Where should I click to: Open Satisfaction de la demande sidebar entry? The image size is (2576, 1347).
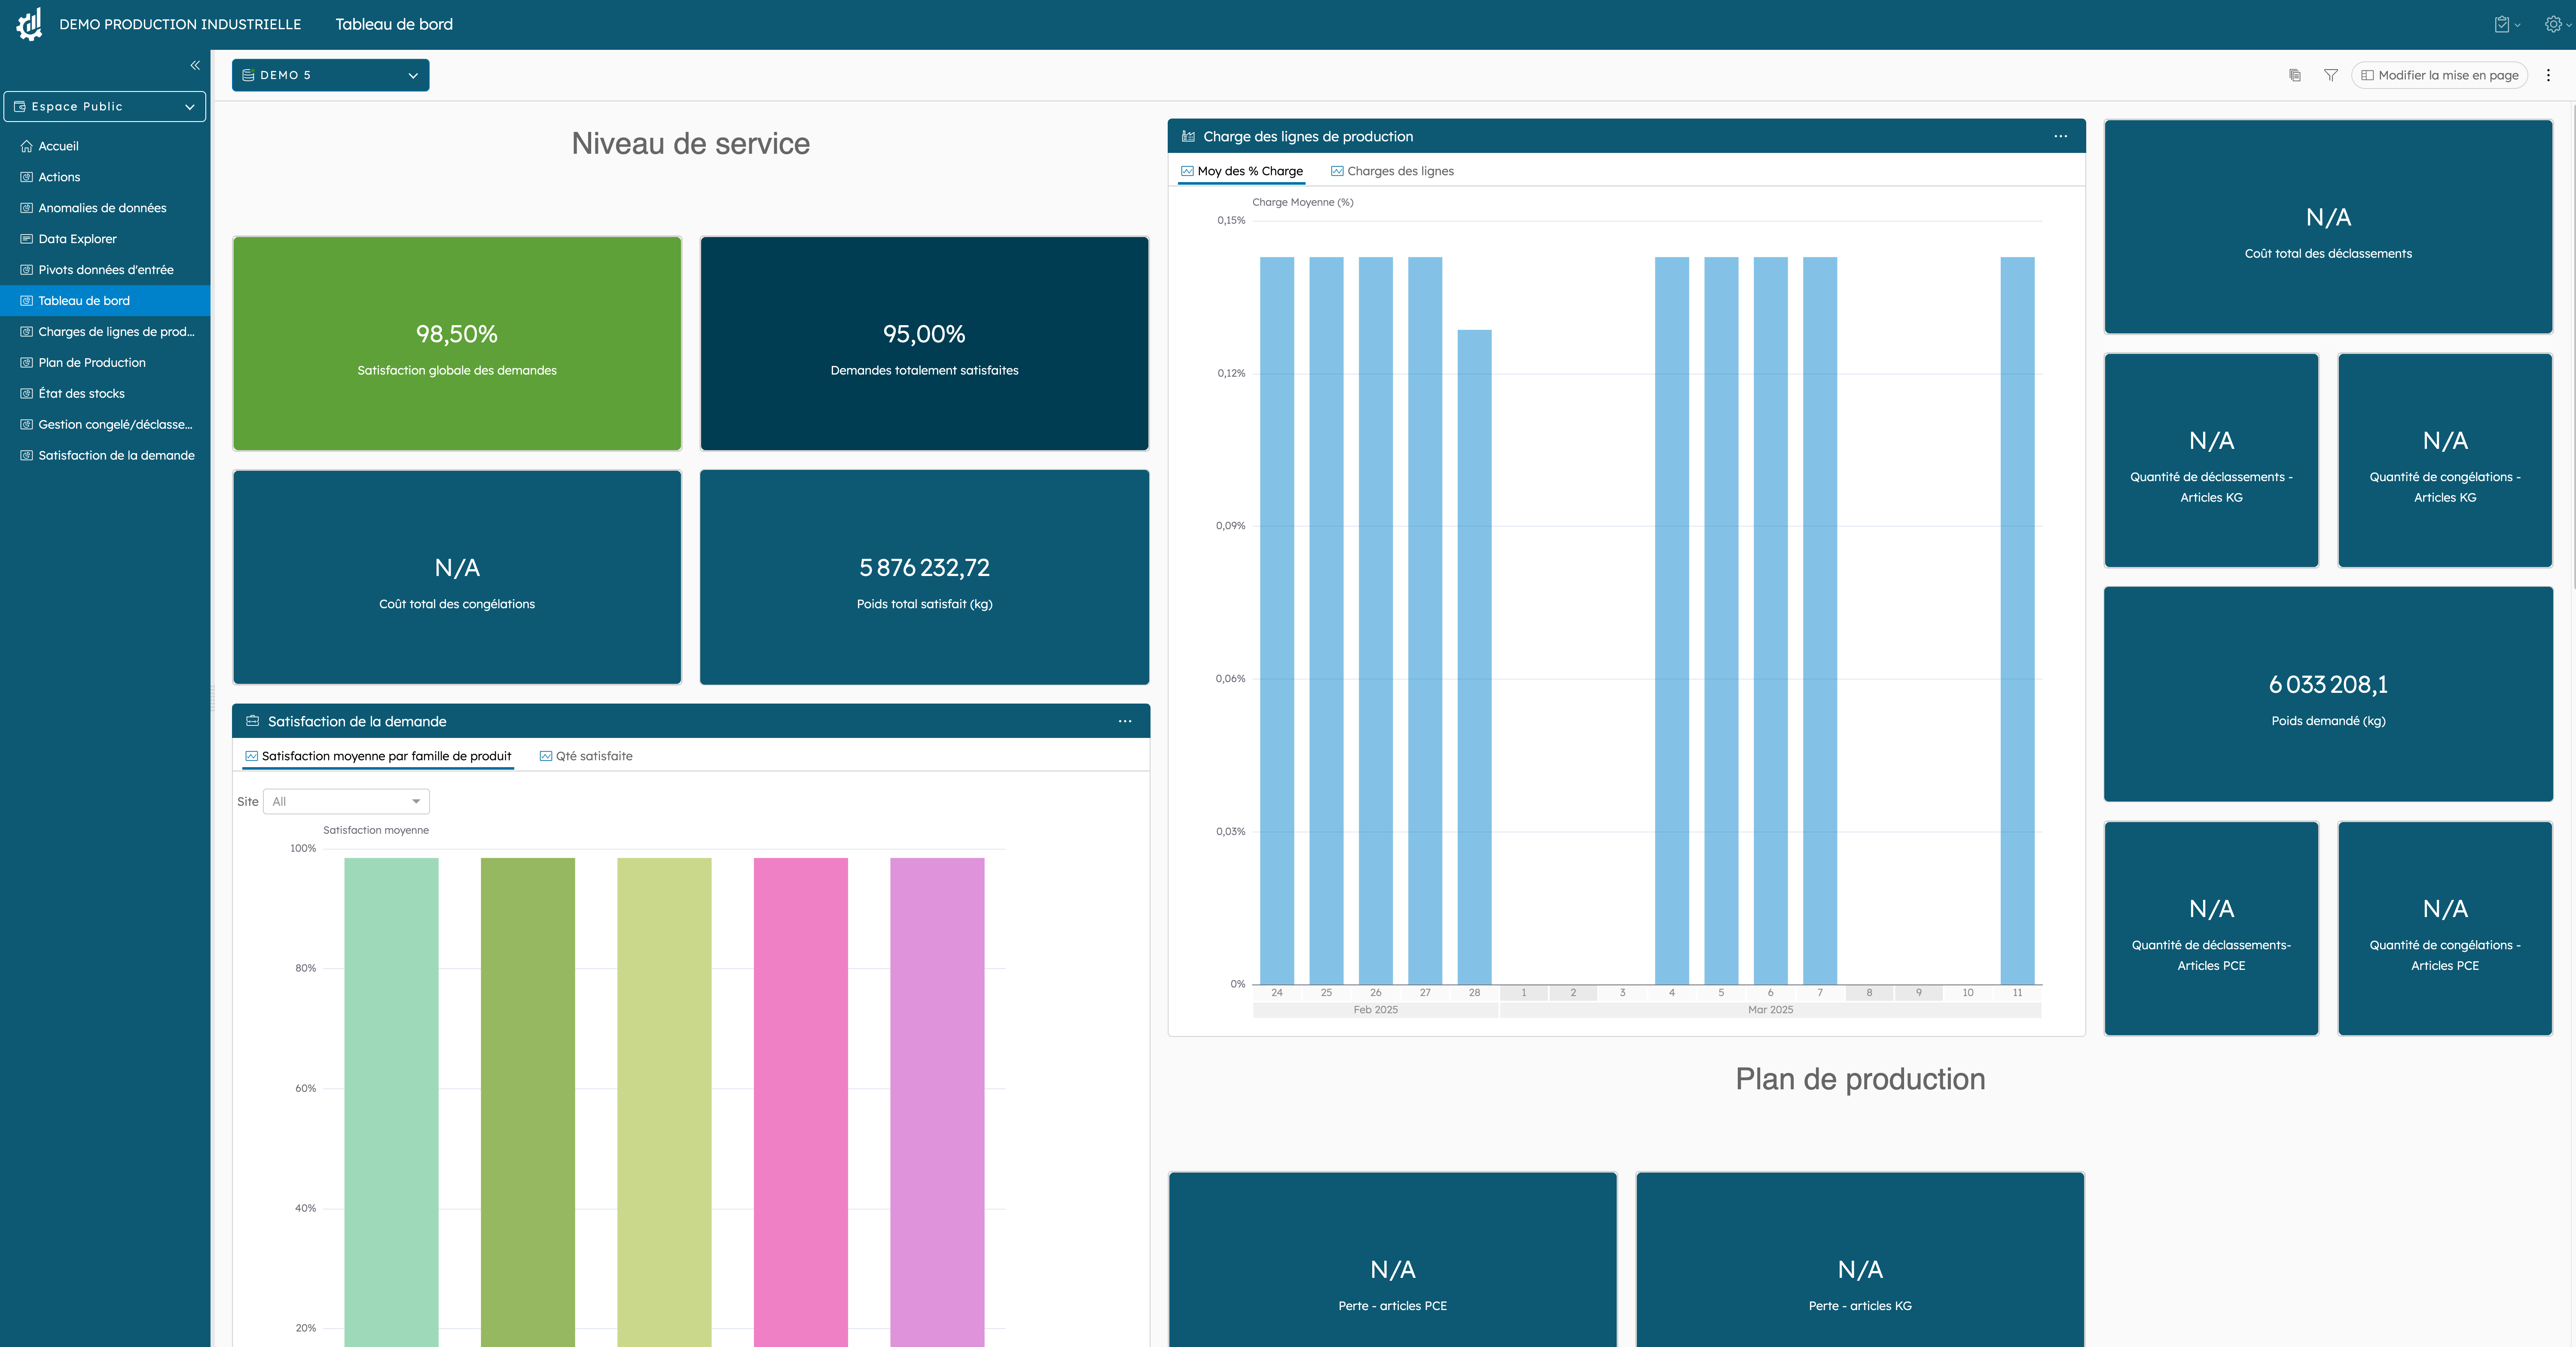click(x=116, y=456)
